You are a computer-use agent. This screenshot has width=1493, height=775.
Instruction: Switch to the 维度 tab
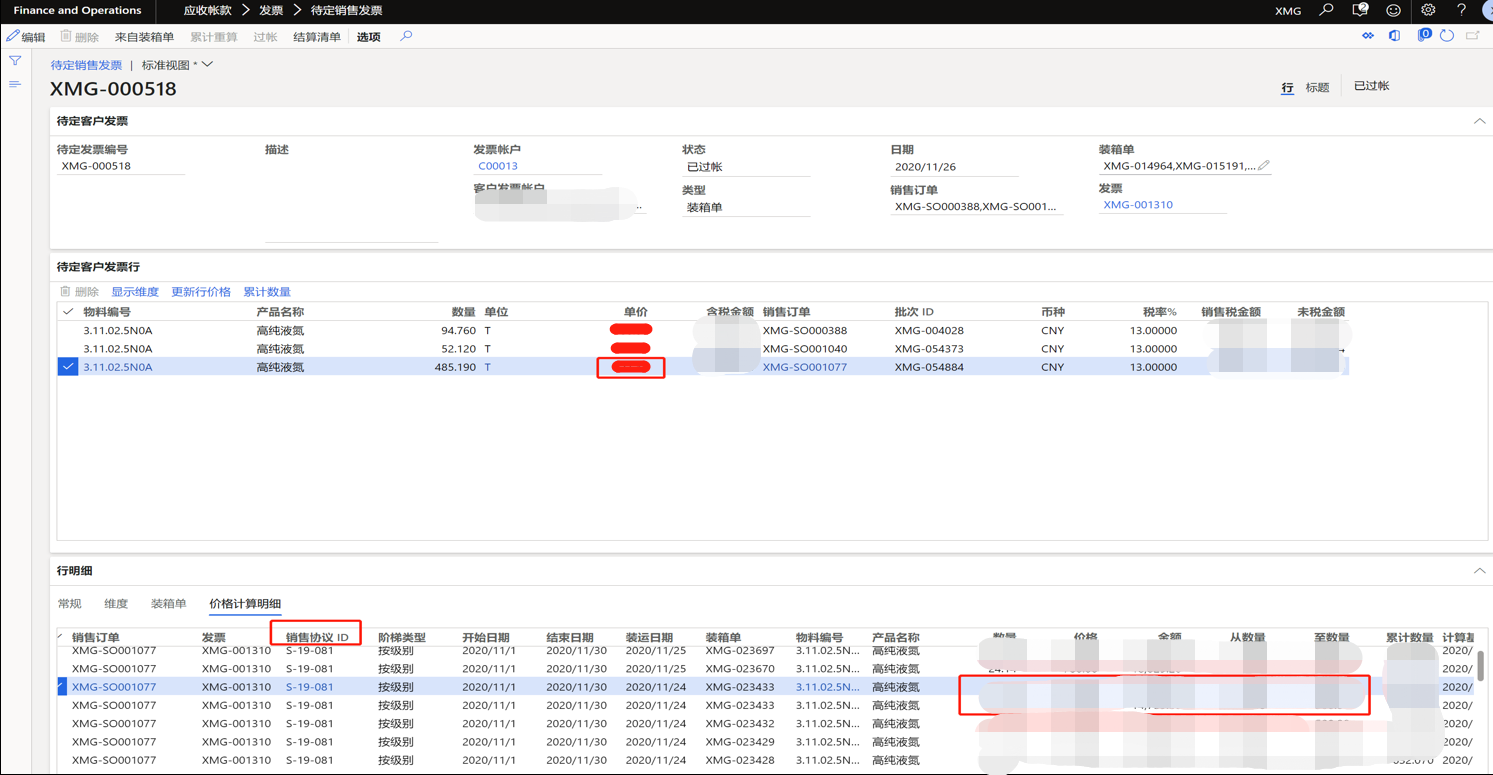tap(117, 604)
